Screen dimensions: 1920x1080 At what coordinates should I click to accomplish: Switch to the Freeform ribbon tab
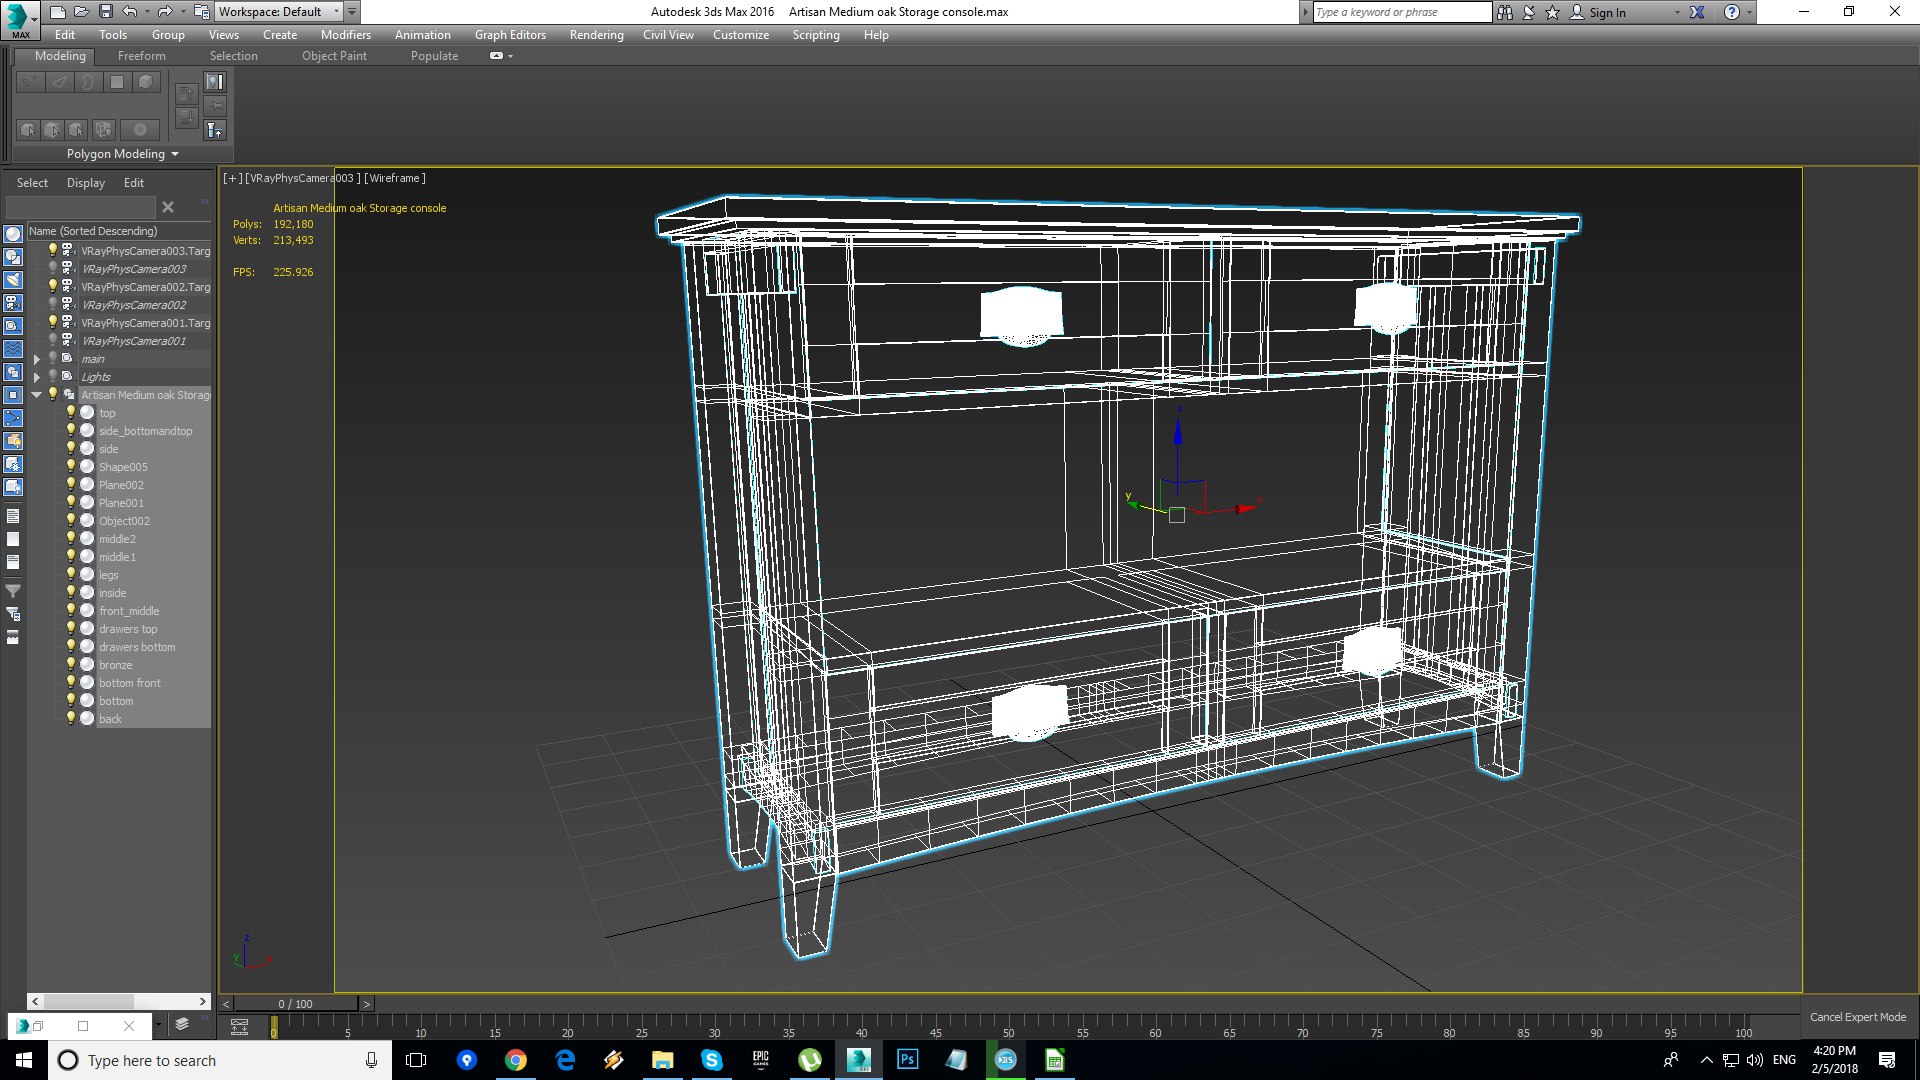tap(141, 56)
